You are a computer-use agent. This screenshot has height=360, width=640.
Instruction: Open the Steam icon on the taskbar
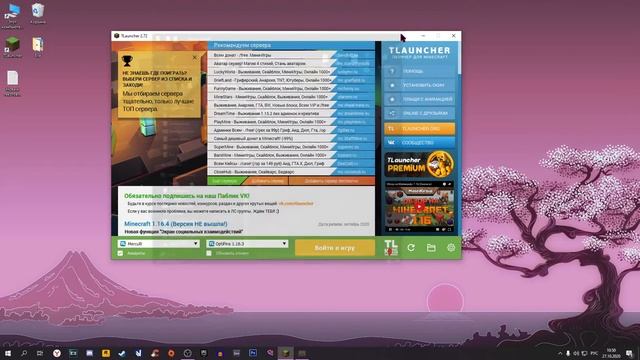[x=122, y=353]
